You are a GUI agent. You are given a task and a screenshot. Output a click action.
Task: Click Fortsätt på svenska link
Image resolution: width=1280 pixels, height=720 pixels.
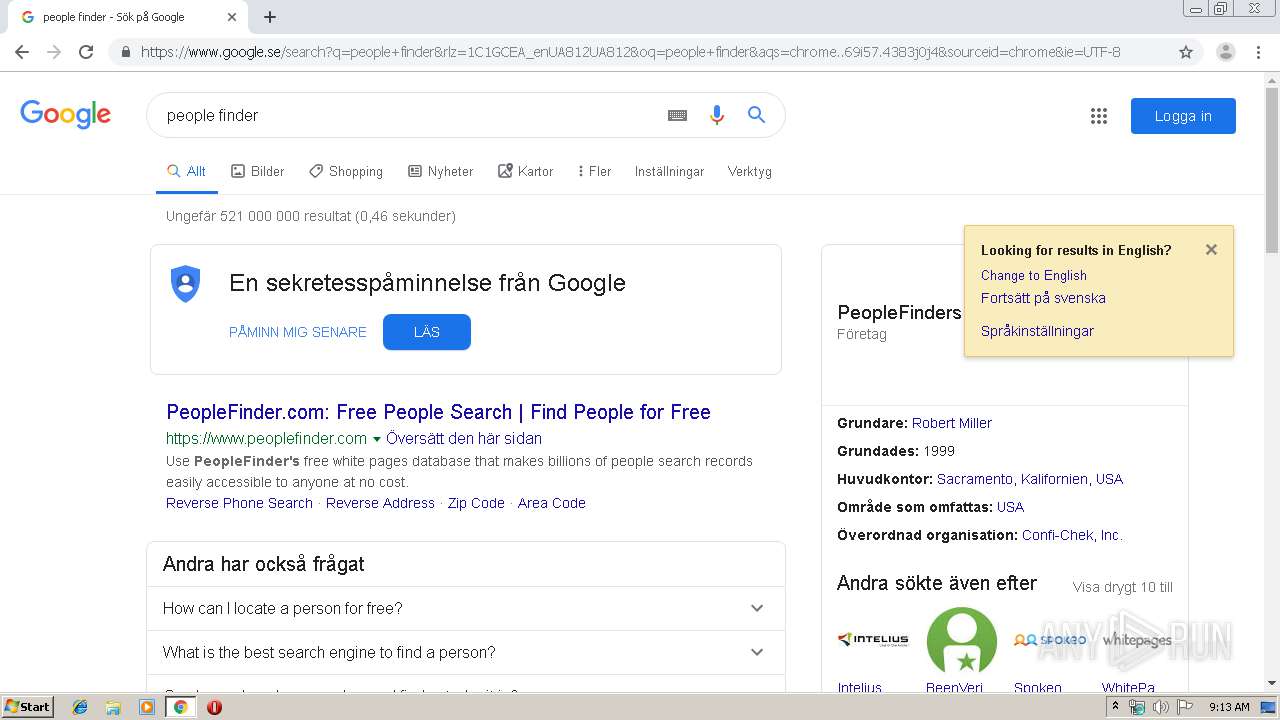(1043, 298)
